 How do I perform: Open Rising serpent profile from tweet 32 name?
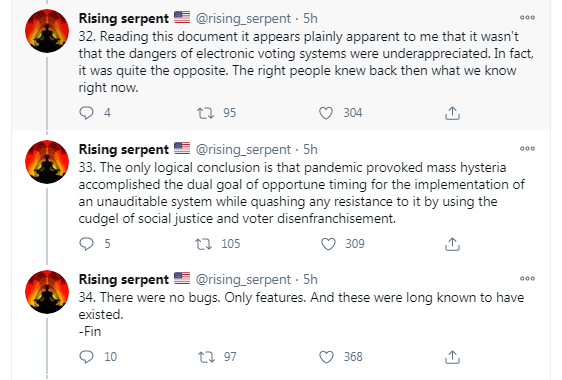click(x=124, y=18)
